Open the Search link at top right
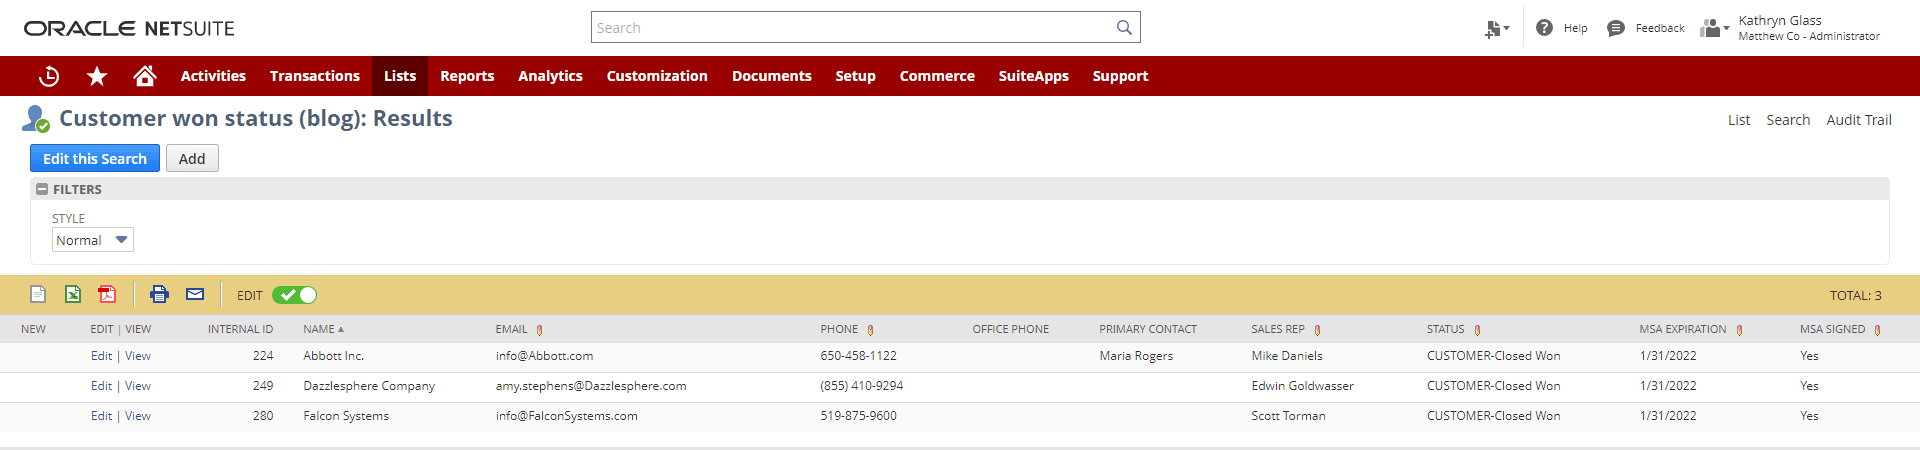This screenshot has height=450, width=1920. click(1788, 120)
